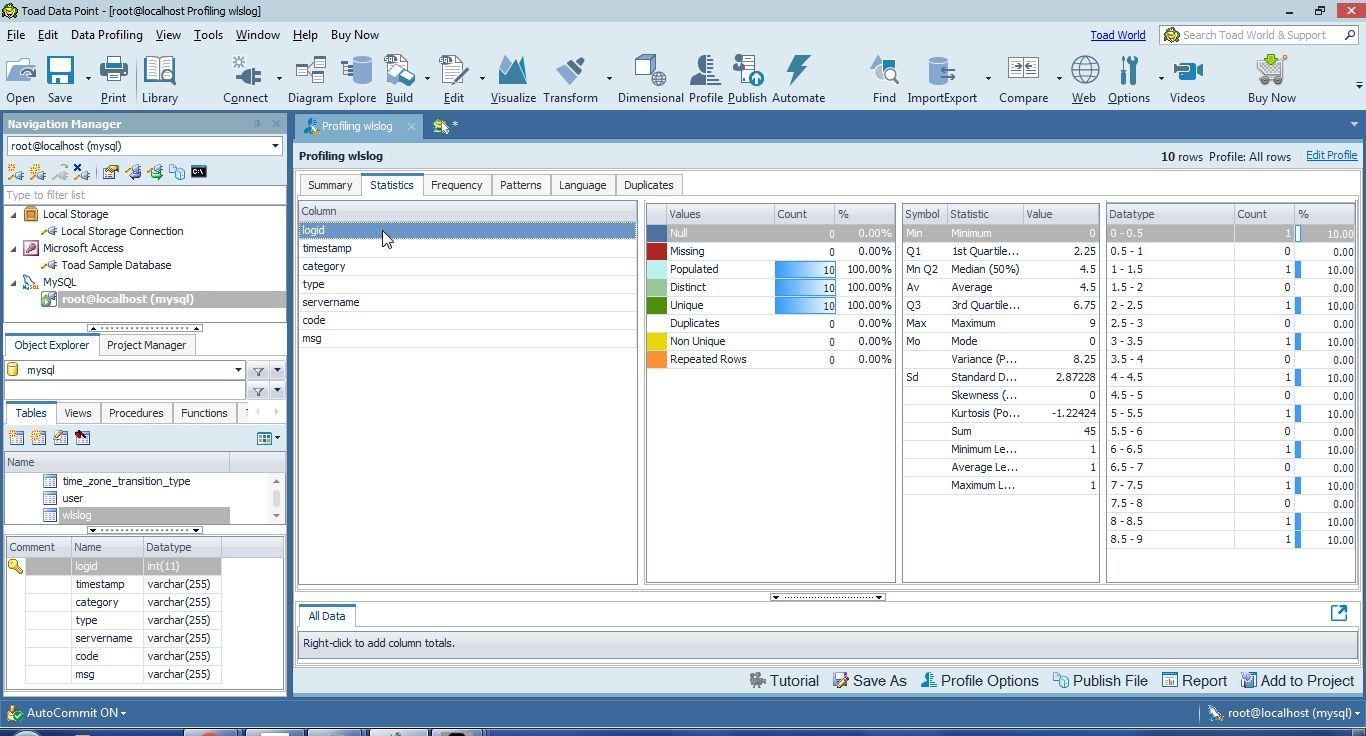The width and height of the screenshot is (1366, 736).
Task: Click the Non Unique yellow color swatch
Action: click(x=657, y=341)
